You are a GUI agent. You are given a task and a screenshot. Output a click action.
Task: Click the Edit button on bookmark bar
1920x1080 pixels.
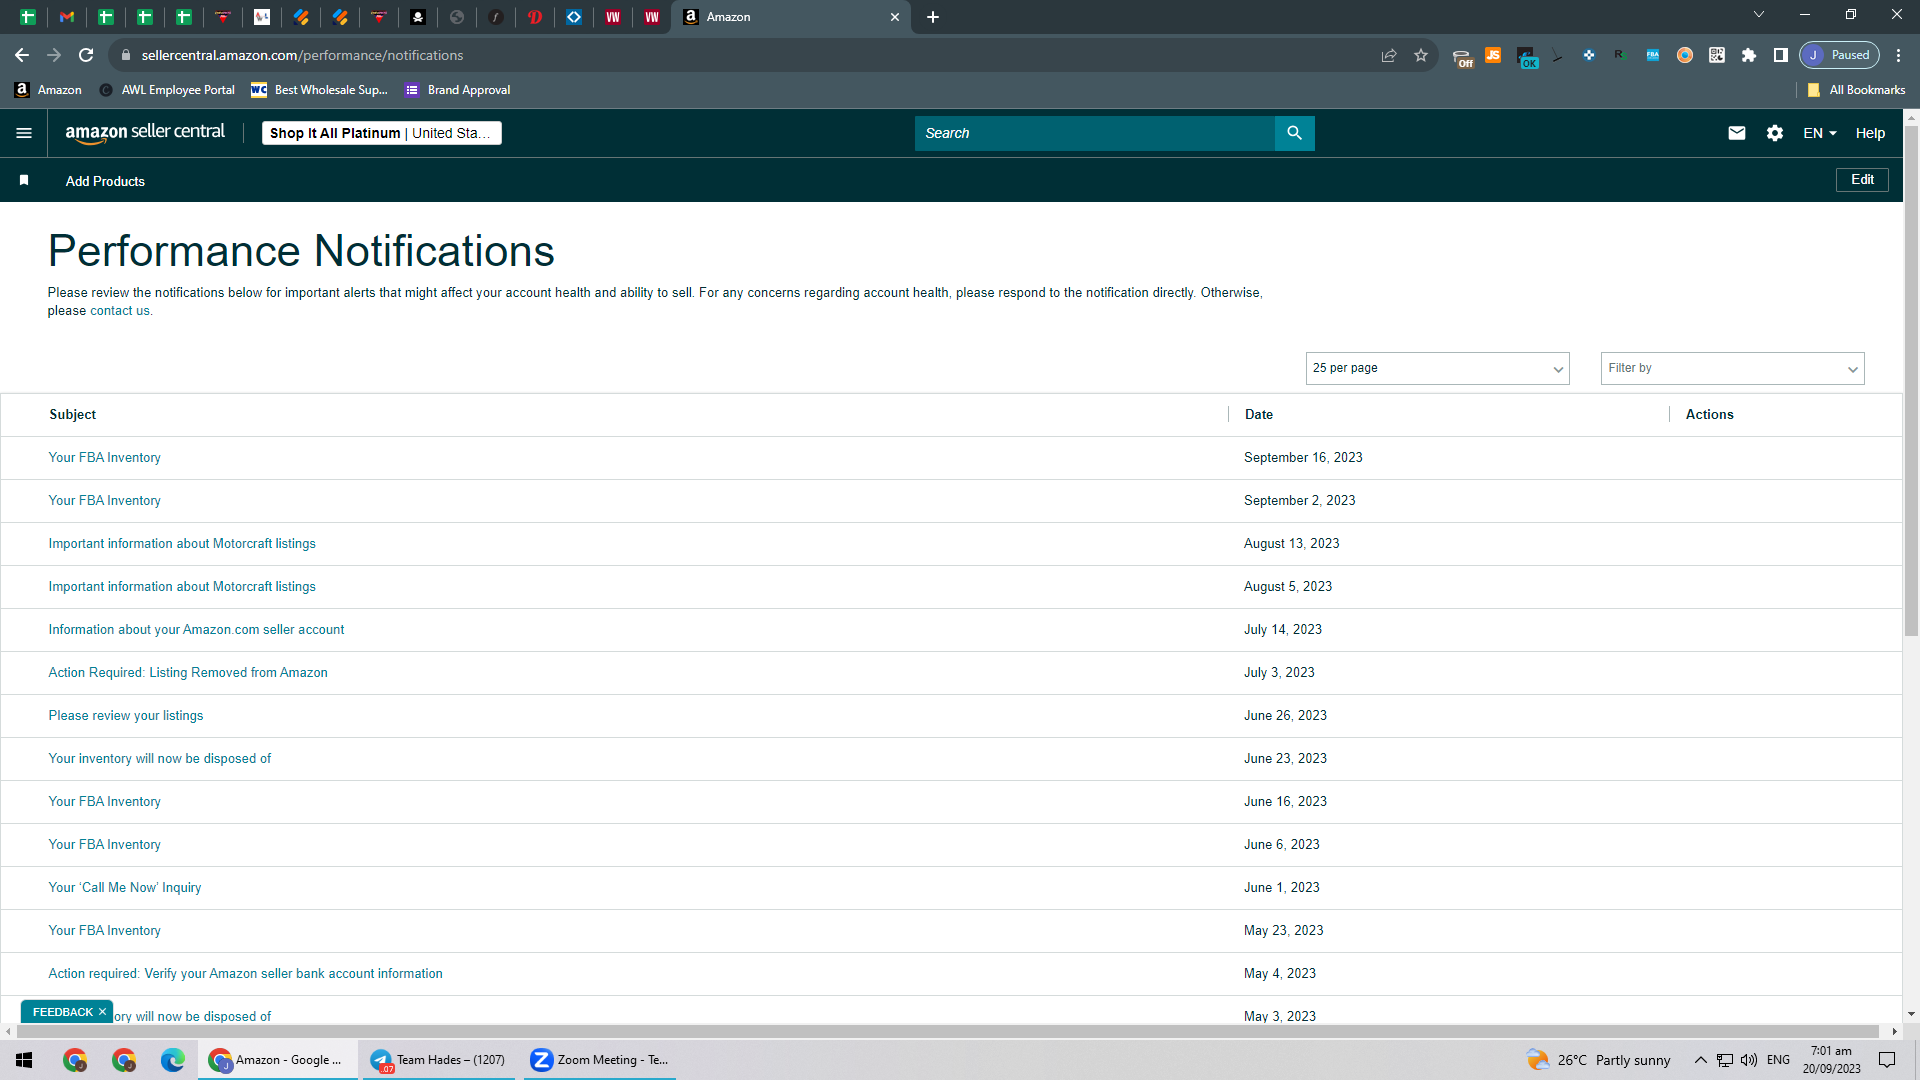pos(1862,180)
